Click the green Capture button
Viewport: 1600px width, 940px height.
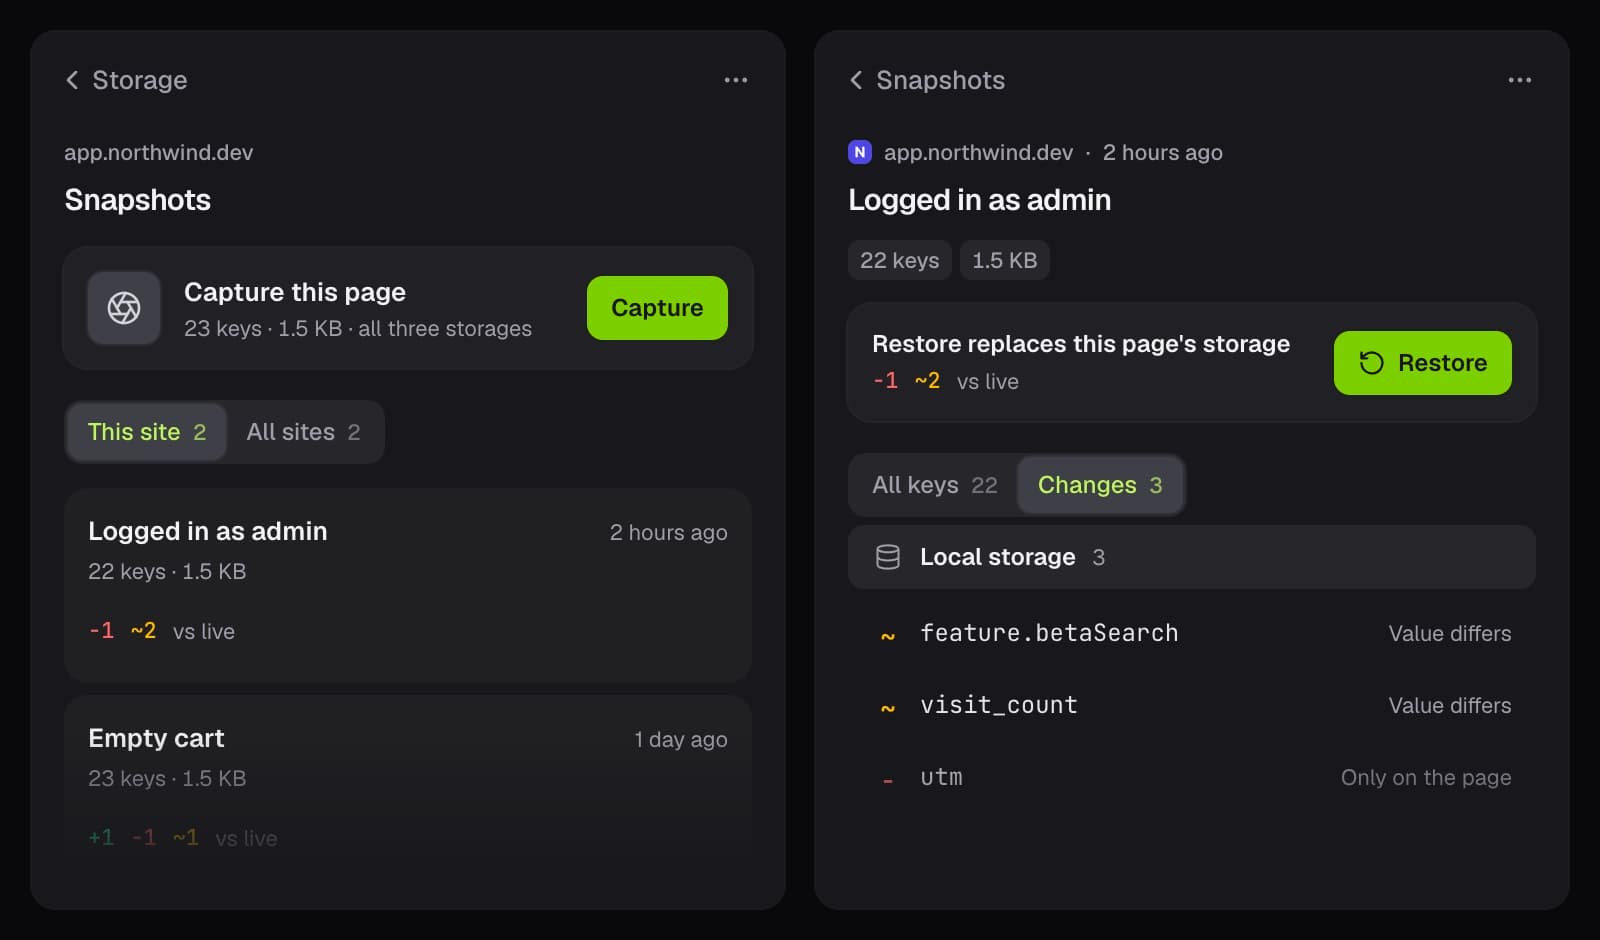coord(657,308)
